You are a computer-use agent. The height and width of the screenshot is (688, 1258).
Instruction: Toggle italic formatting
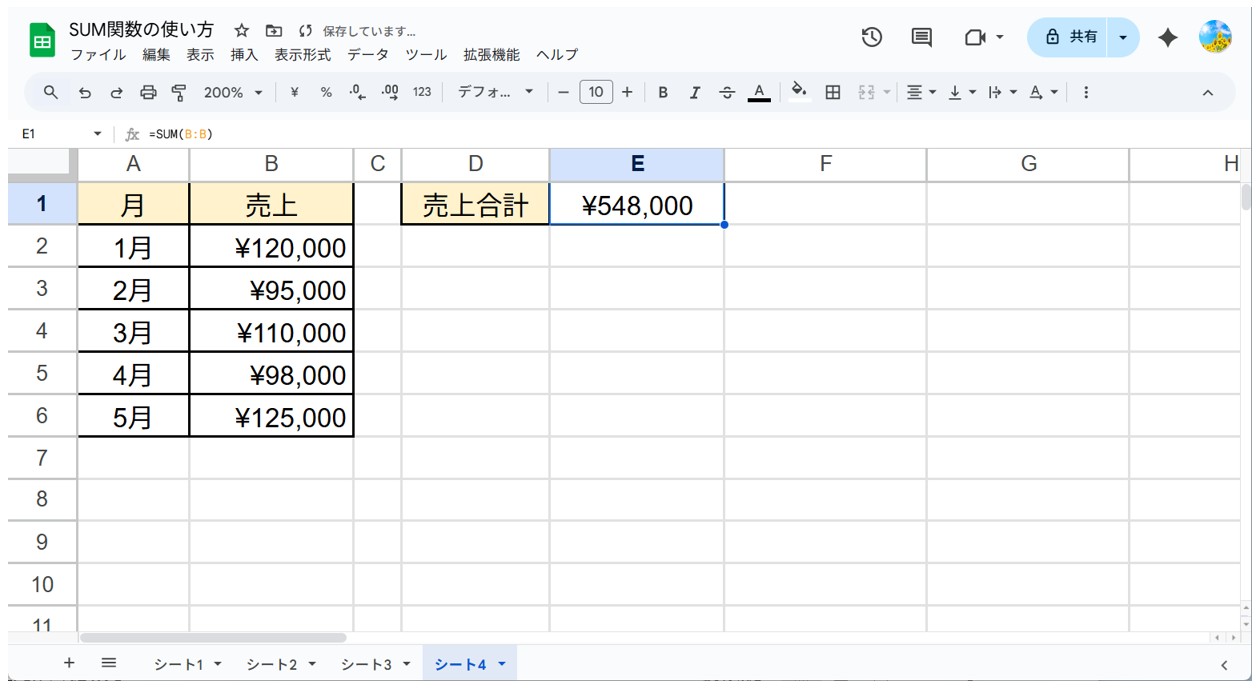click(x=695, y=92)
